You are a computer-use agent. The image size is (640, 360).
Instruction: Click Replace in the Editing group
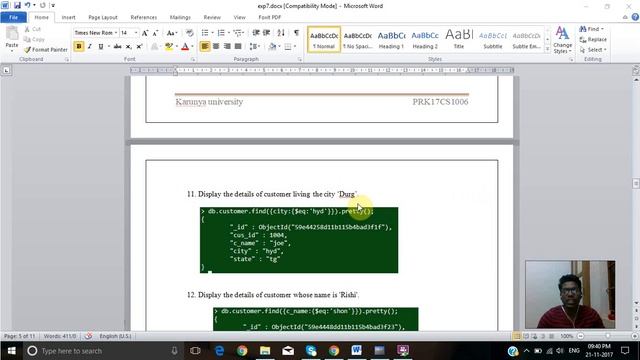point(593,39)
